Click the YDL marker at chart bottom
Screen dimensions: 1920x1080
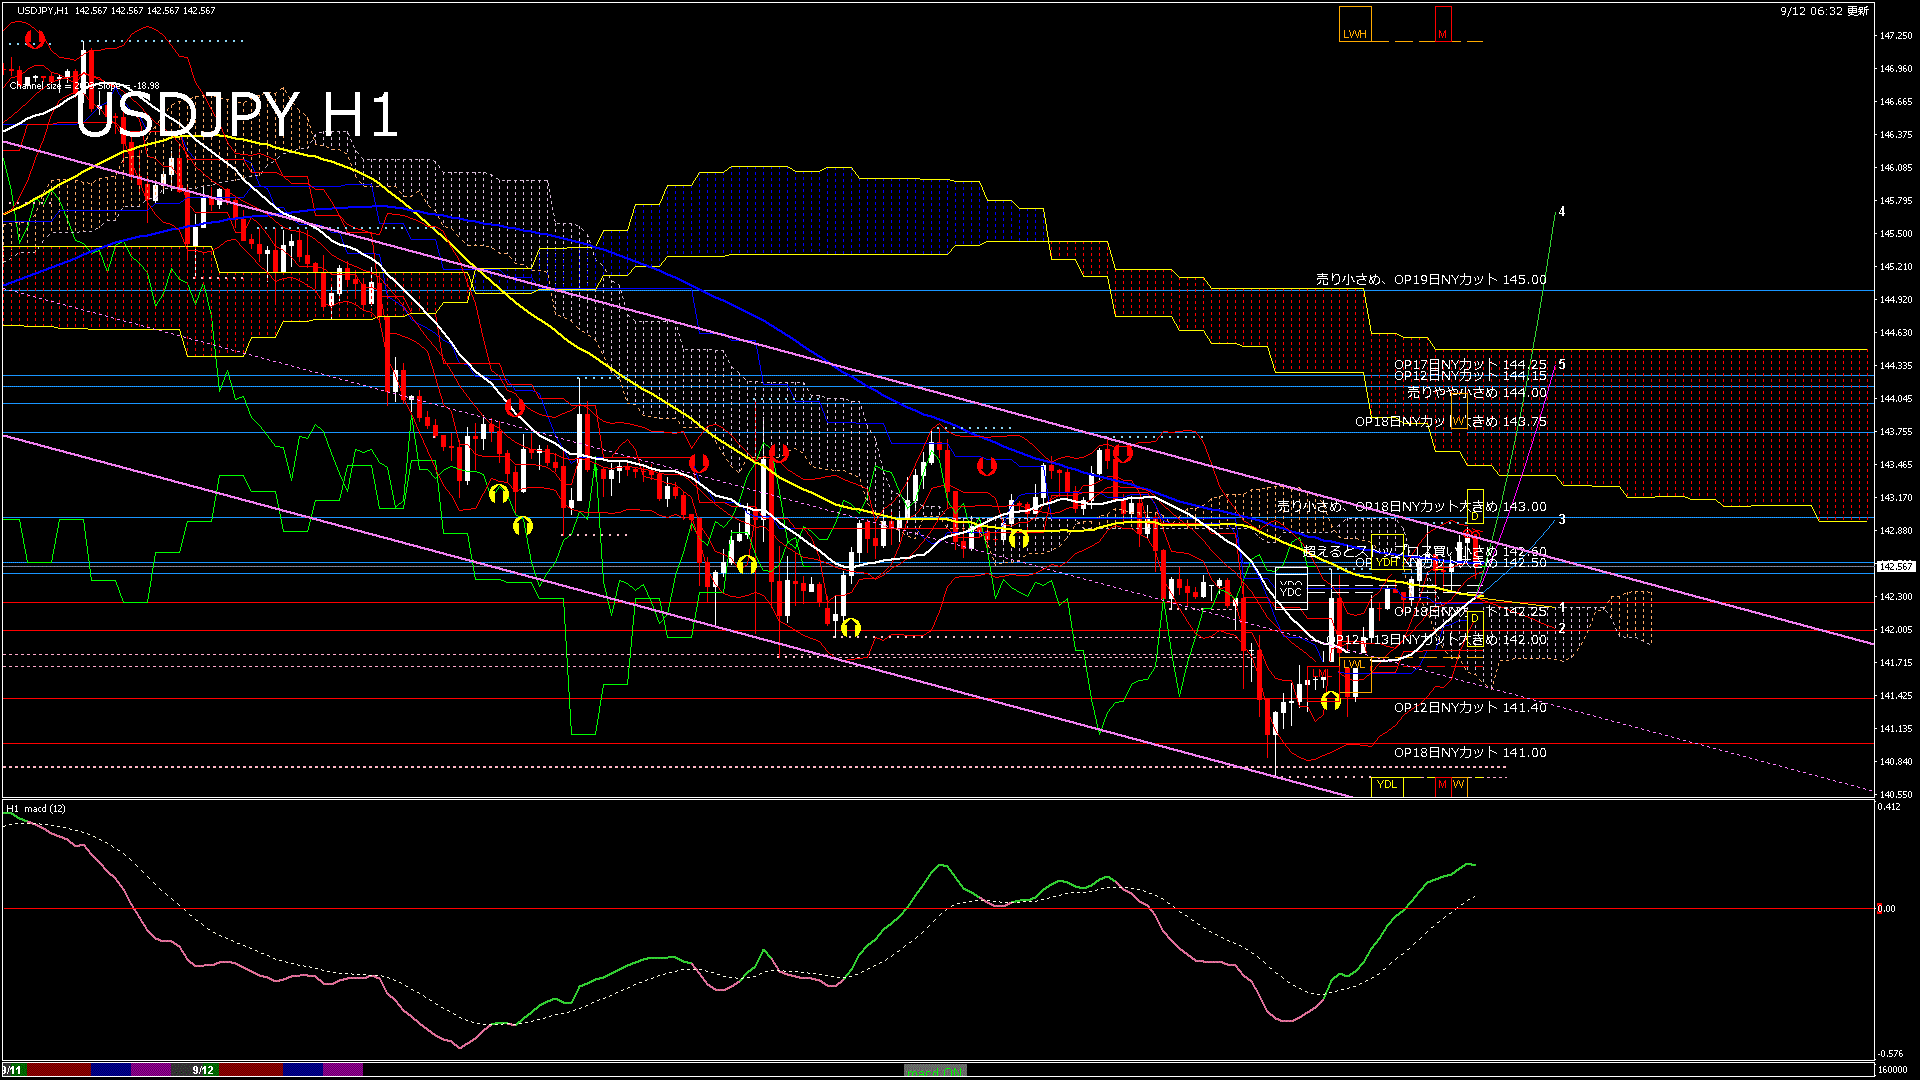[x=1387, y=785]
